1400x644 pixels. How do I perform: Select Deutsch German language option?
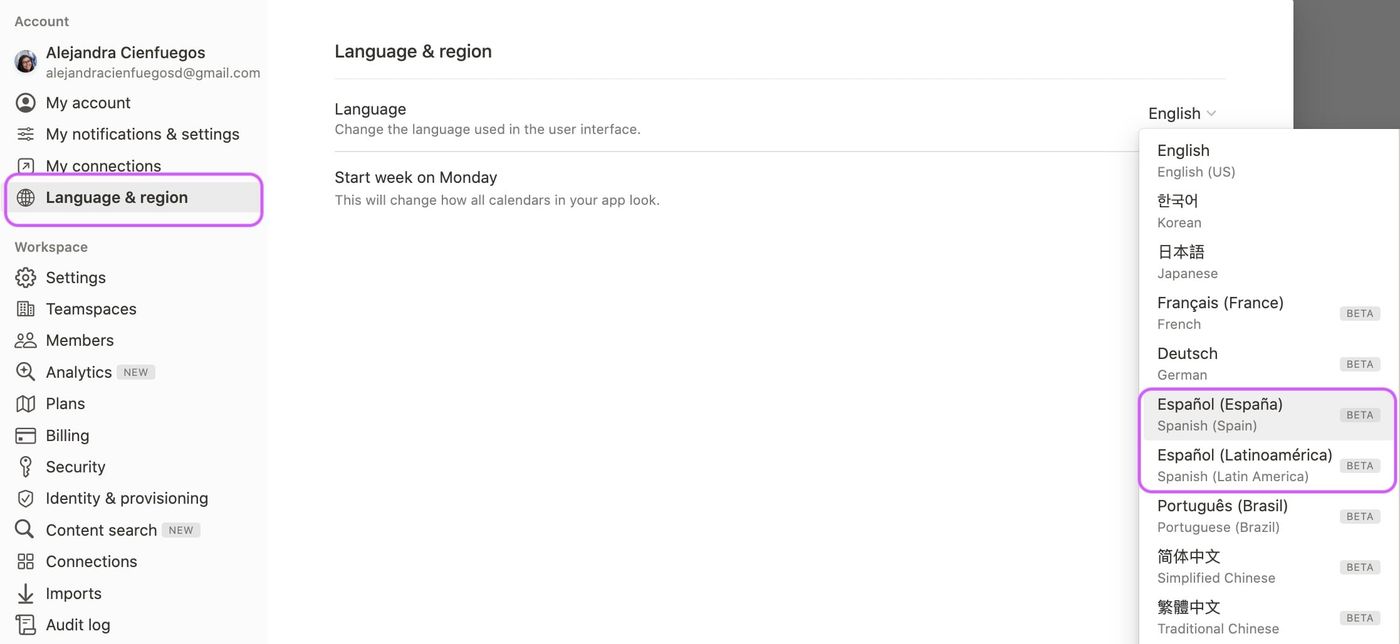coord(1268,364)
